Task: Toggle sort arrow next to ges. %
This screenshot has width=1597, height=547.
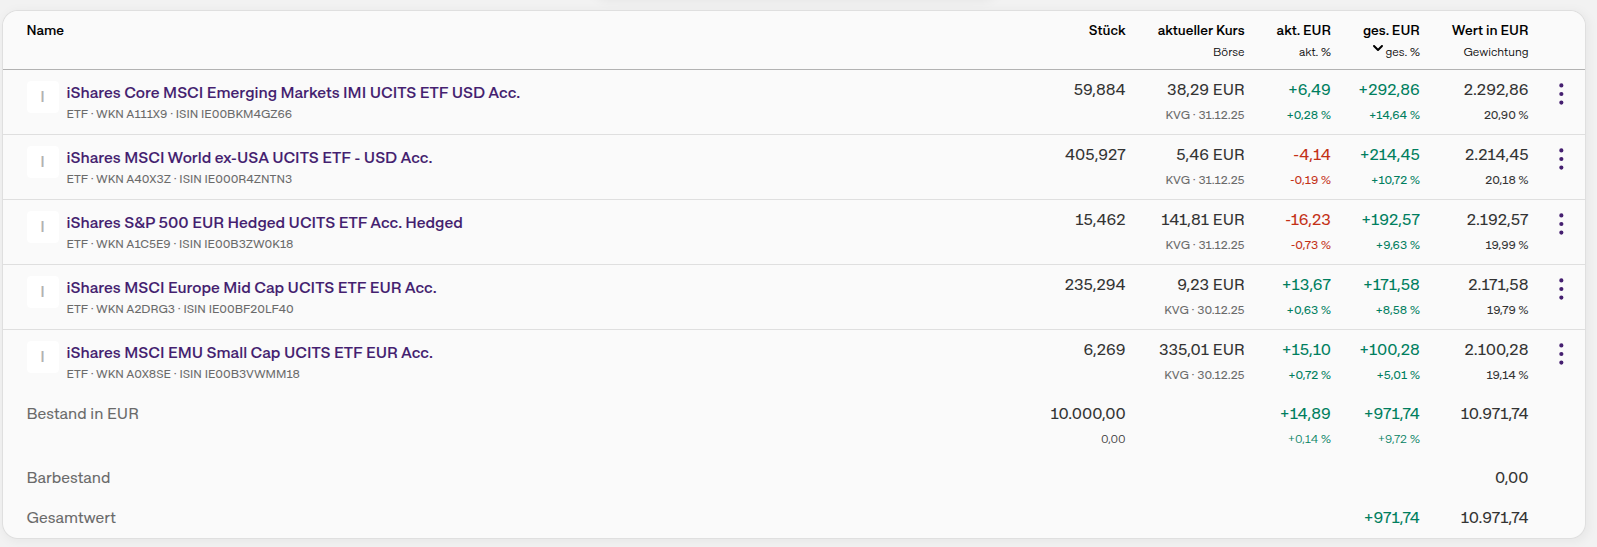Action: point(1378,48)
